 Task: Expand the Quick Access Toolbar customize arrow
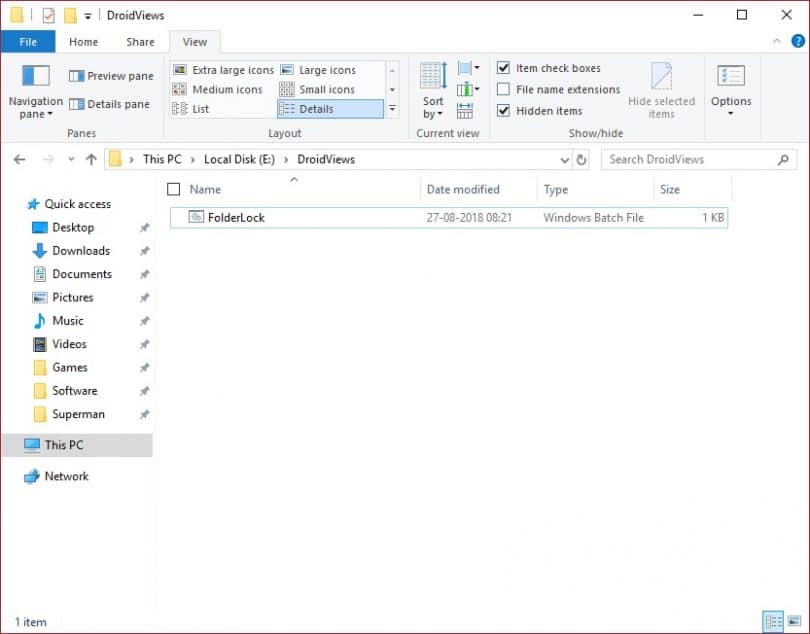point(86,15)
